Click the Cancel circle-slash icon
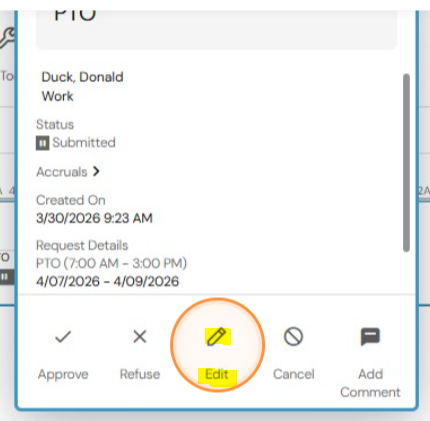The image size is (430, 421). (x=294, y=337)
